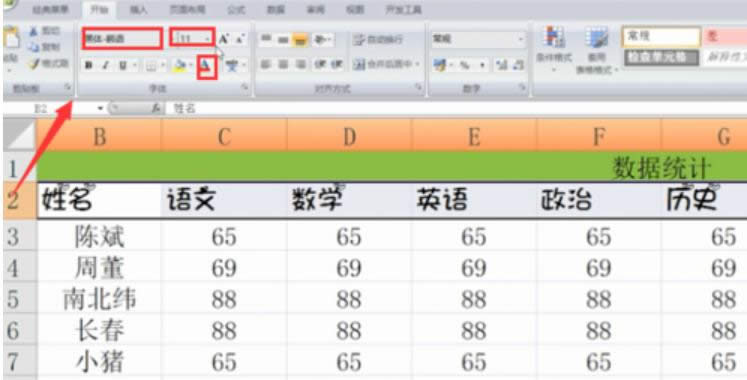Screen dimensions: 747x380
Task: Switch to the 开发工具 (Developer) tab
Action: 404,9
